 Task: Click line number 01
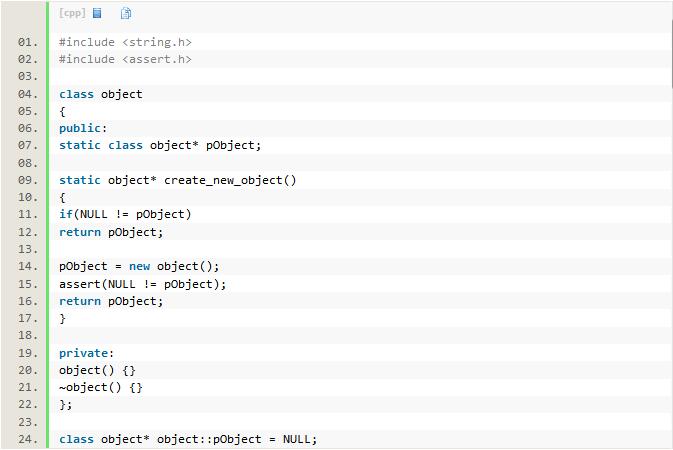pos(27,42)
